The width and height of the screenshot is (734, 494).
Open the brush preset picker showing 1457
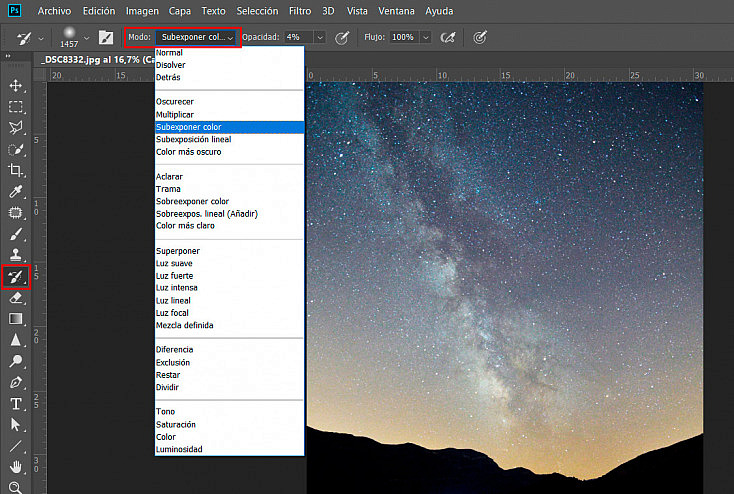coord(69,37)
